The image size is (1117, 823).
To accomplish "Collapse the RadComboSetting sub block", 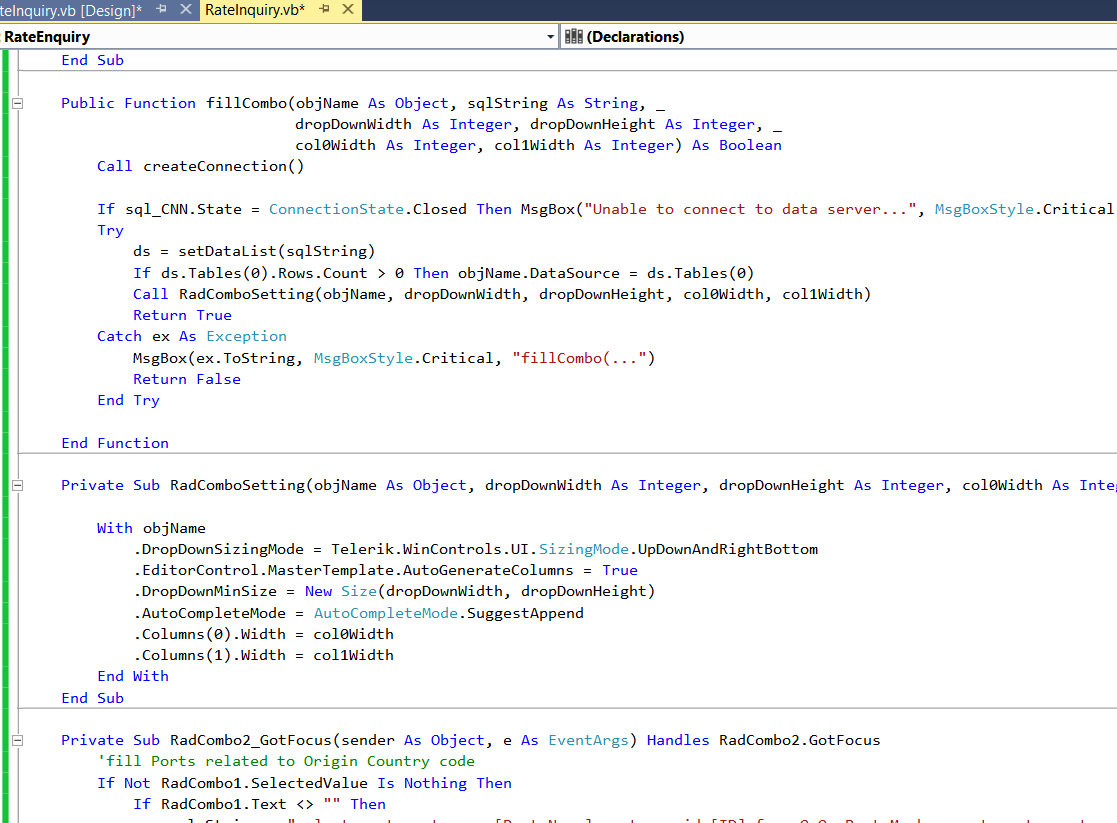I will tap(18, 485).
